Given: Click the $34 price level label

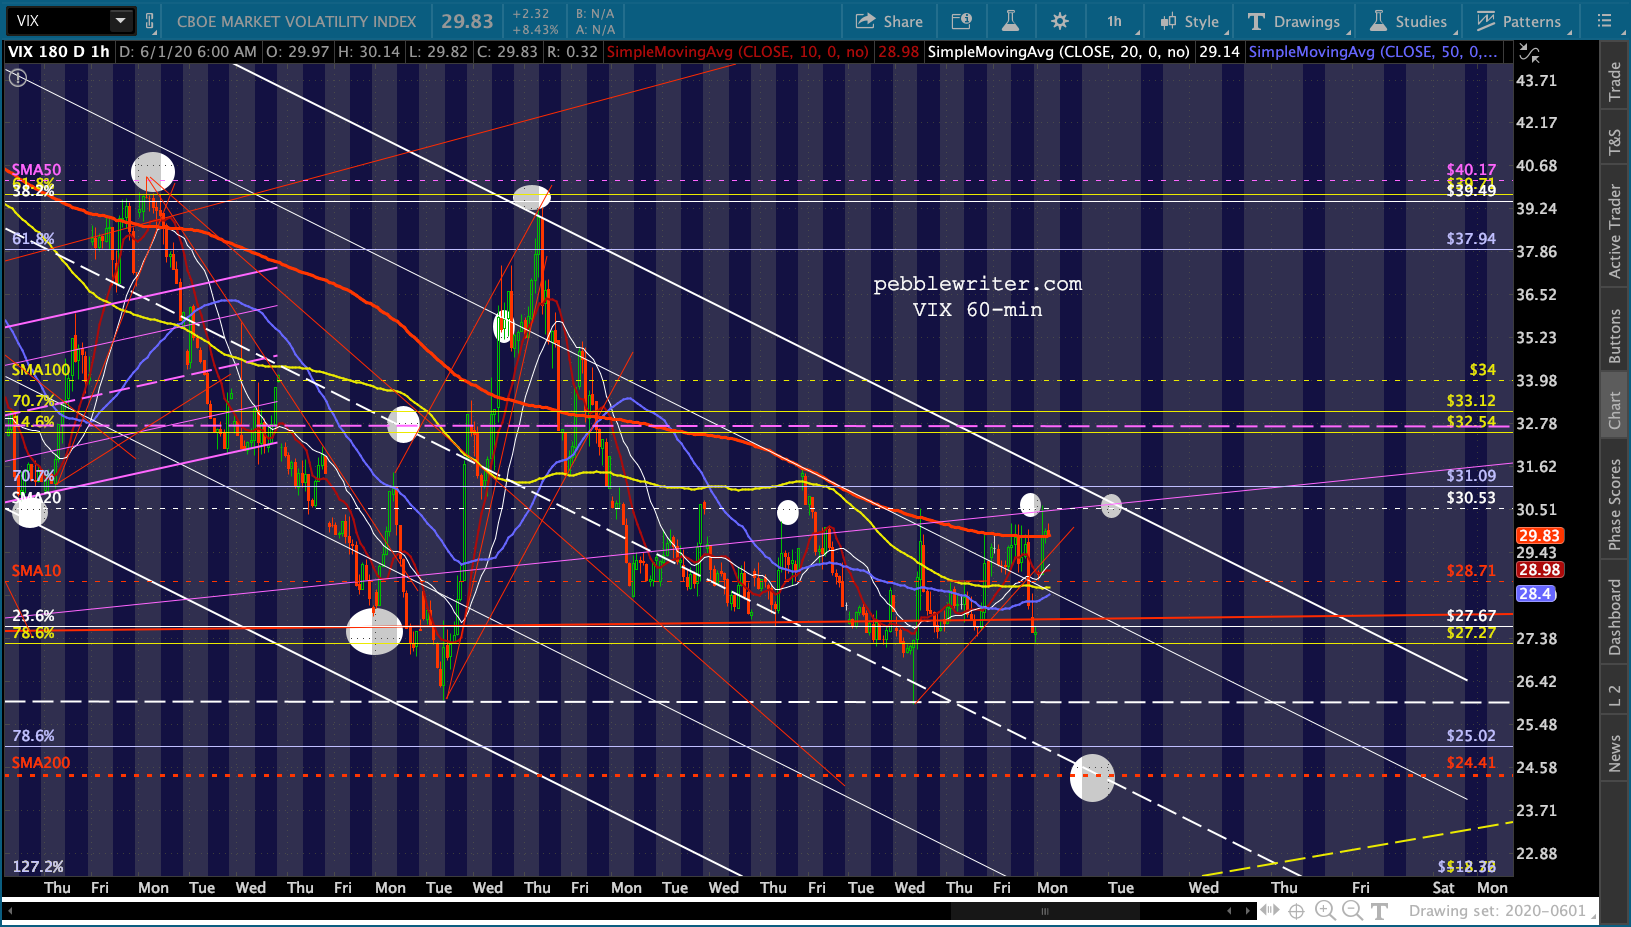Looking at the screenshot, I should point(1482,370).
